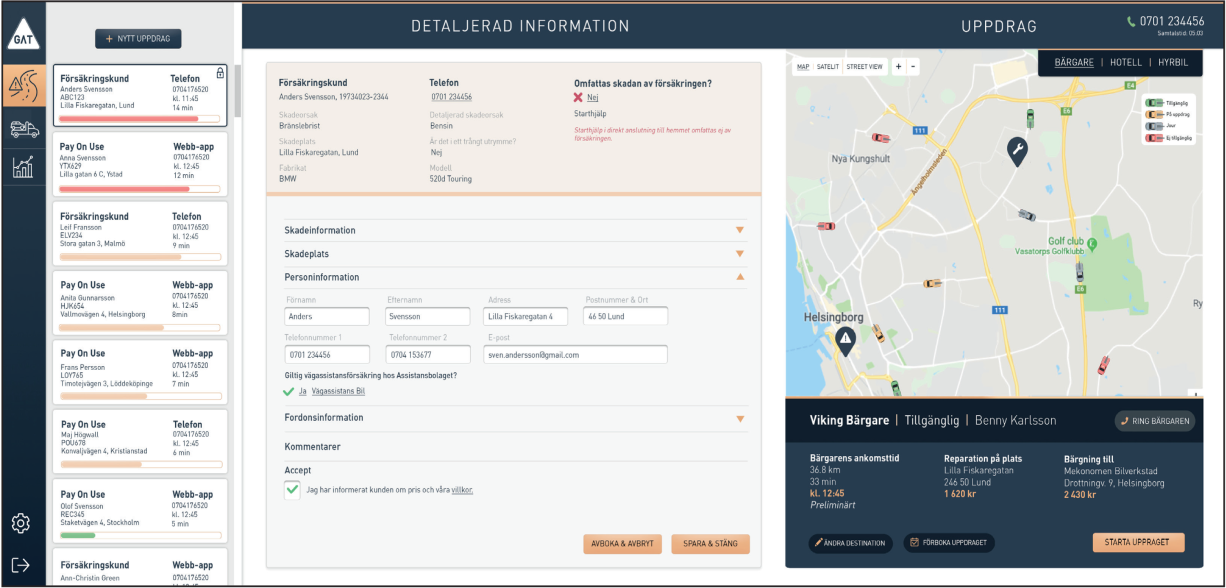Screen dimensions: 1226x588
Task: Open settings gear in sidebar
Action: (21, 523)
